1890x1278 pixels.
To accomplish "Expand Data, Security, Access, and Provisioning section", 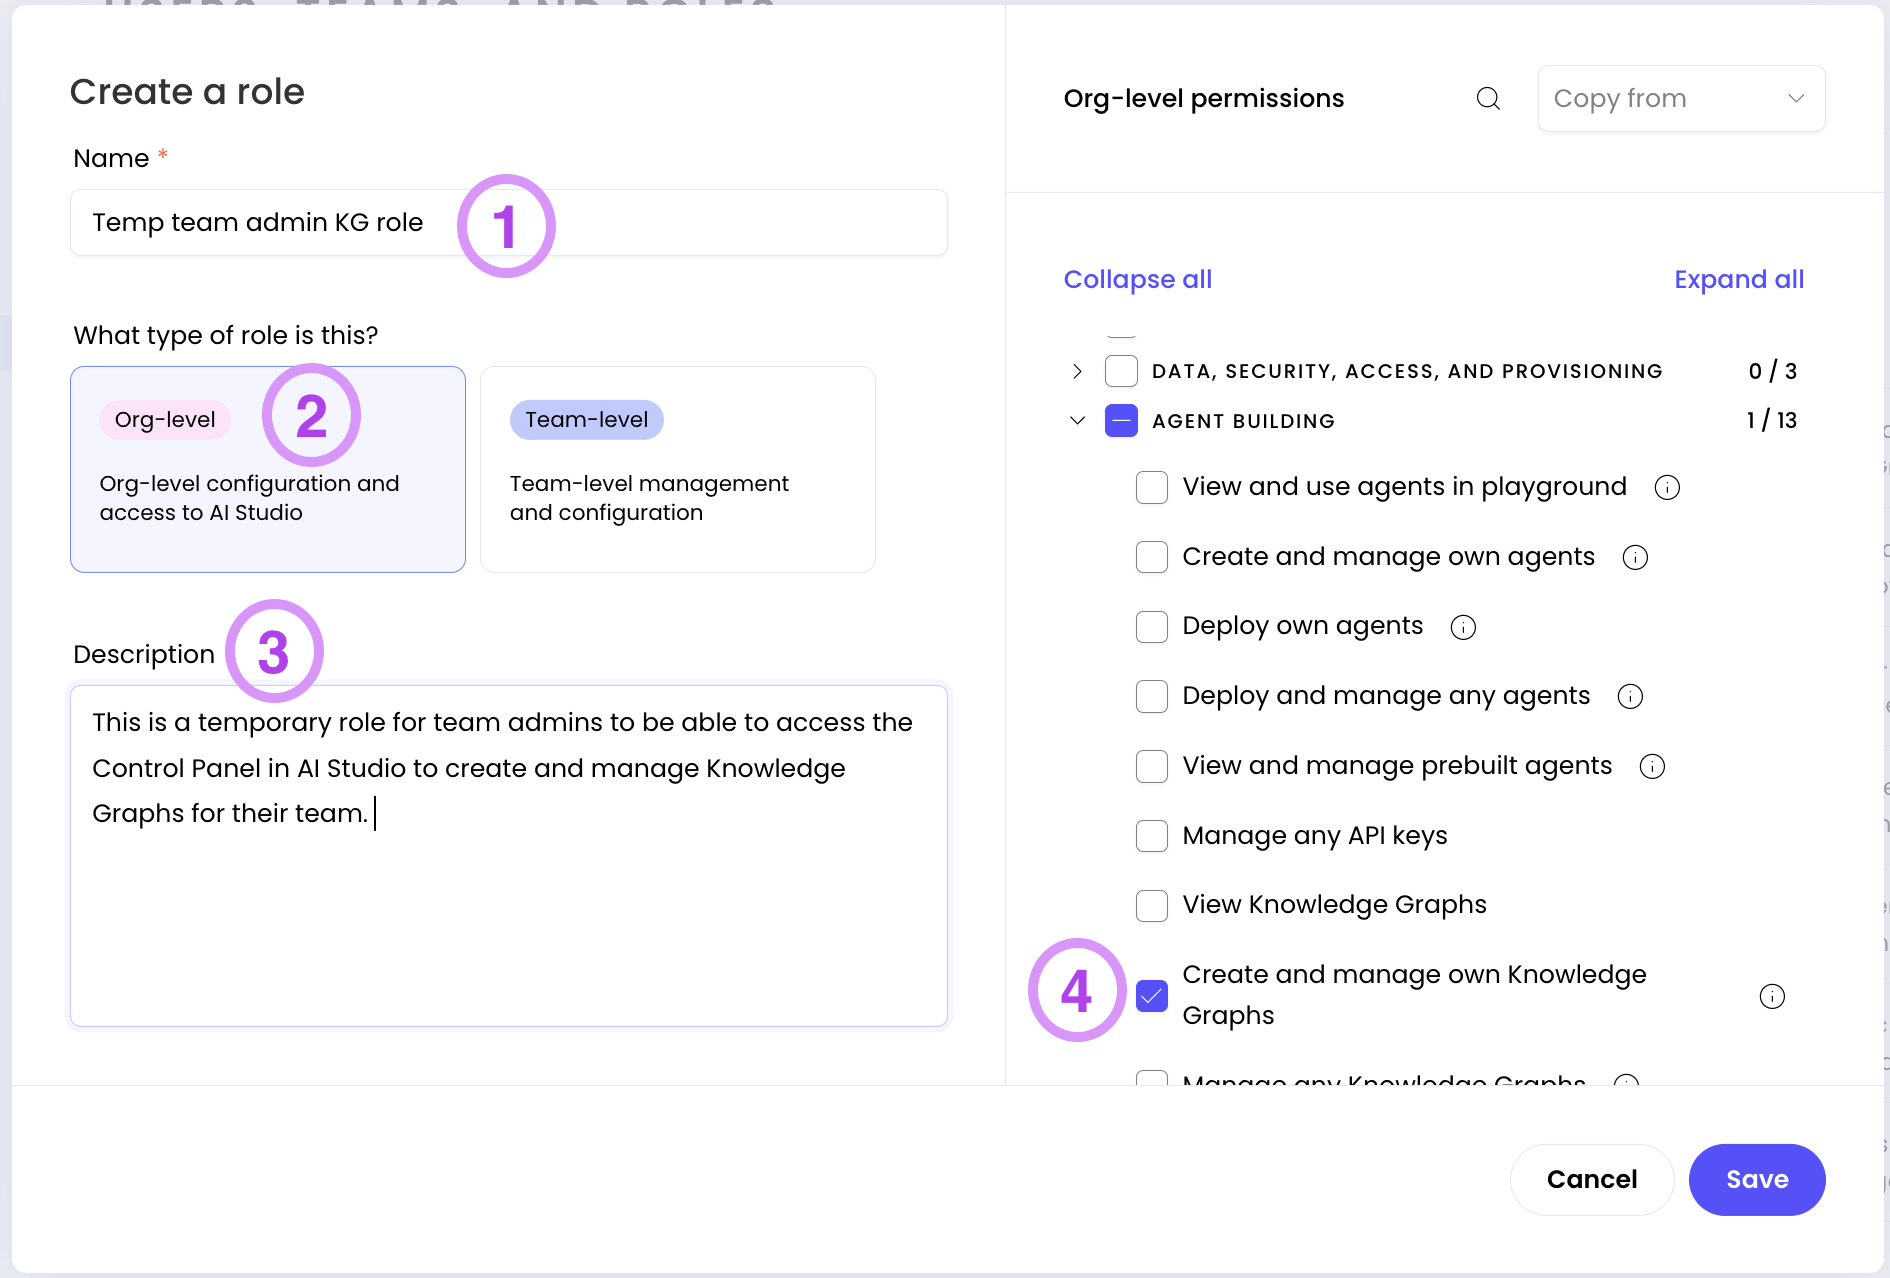I will pos(1077,371).
